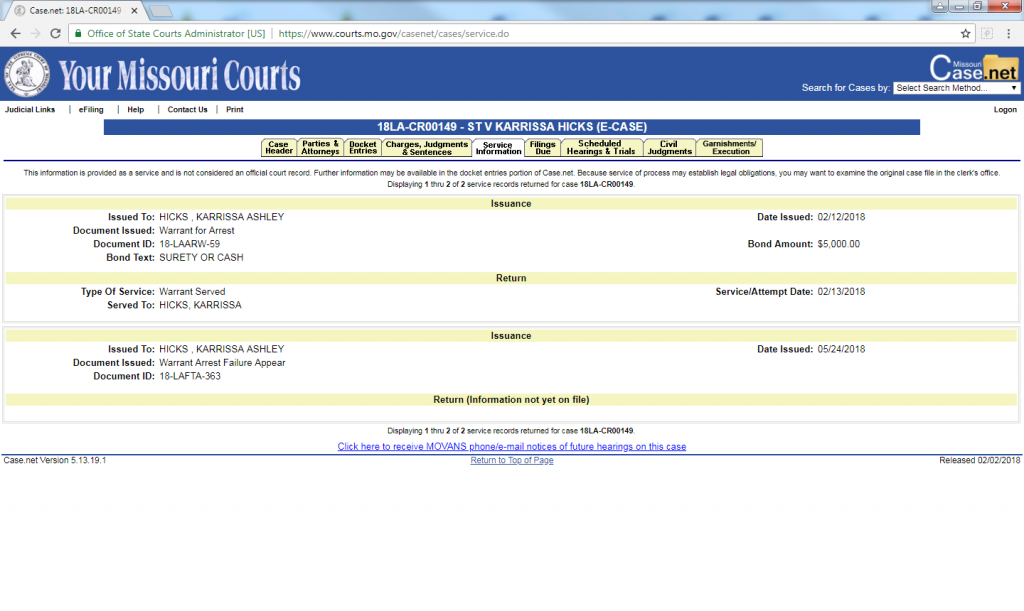Screen dimensions: 1024x611
Task: Expand the Select Search Method dropdown
Action: 956,88
